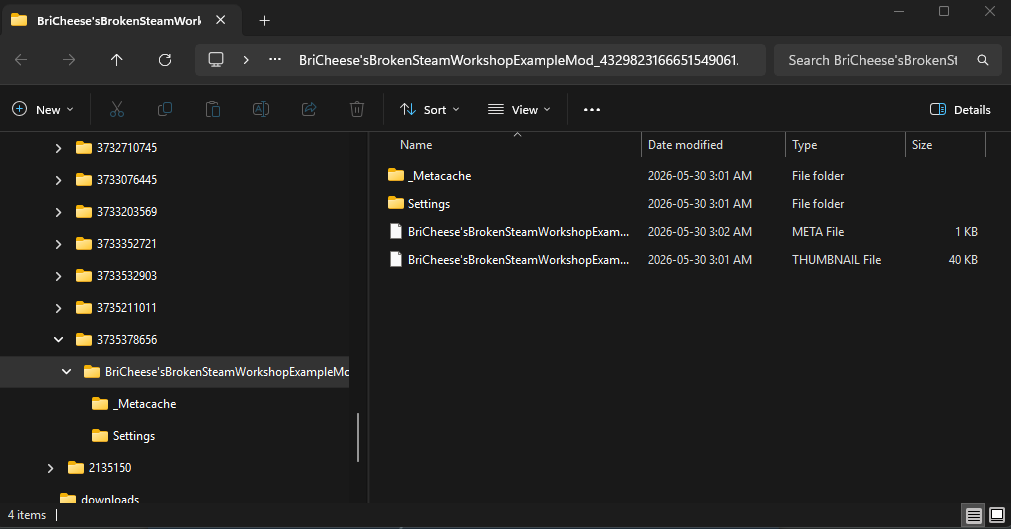Viewport: 1011px width, 529px height.
Task: Go forward in navigation history
Action: click(x=69, y=60)
